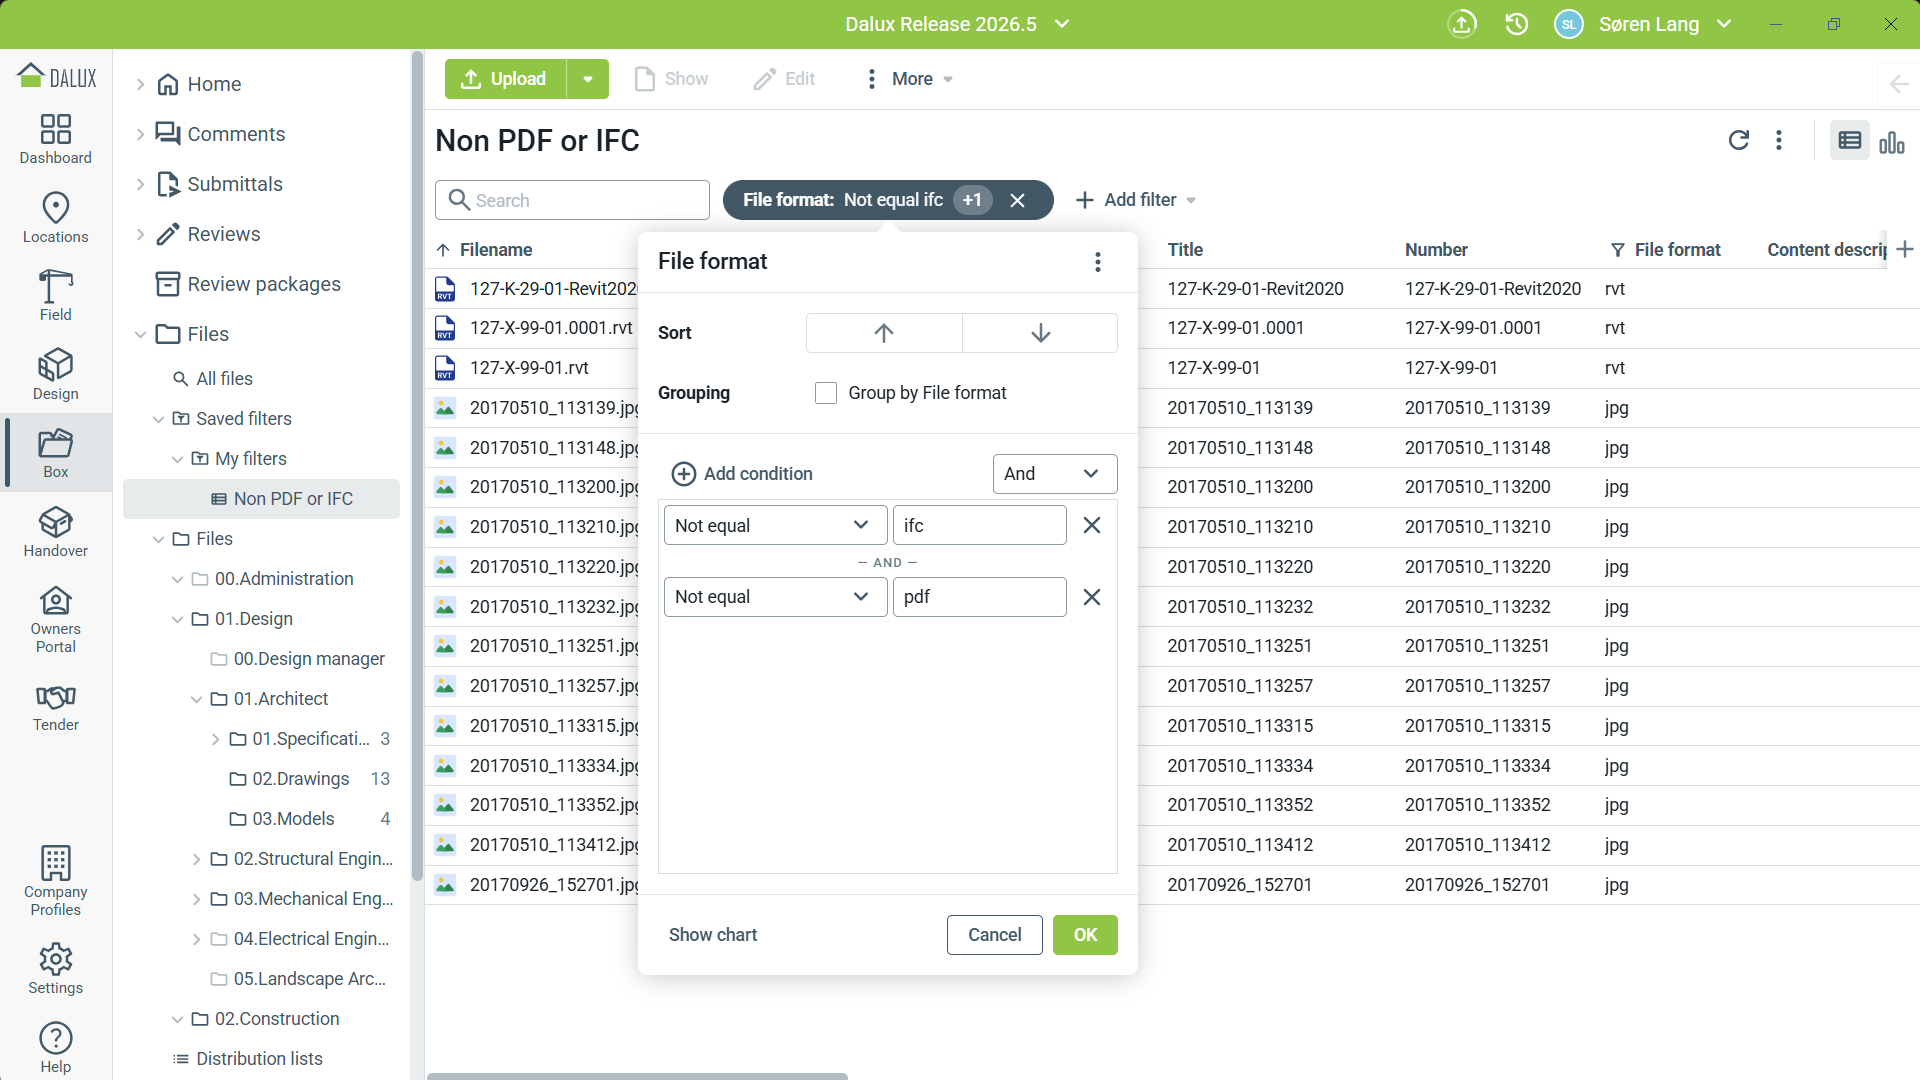The width and height of the screenshot is (1920, 1080).
Task: Open the Design module
Action: (56, 375)
